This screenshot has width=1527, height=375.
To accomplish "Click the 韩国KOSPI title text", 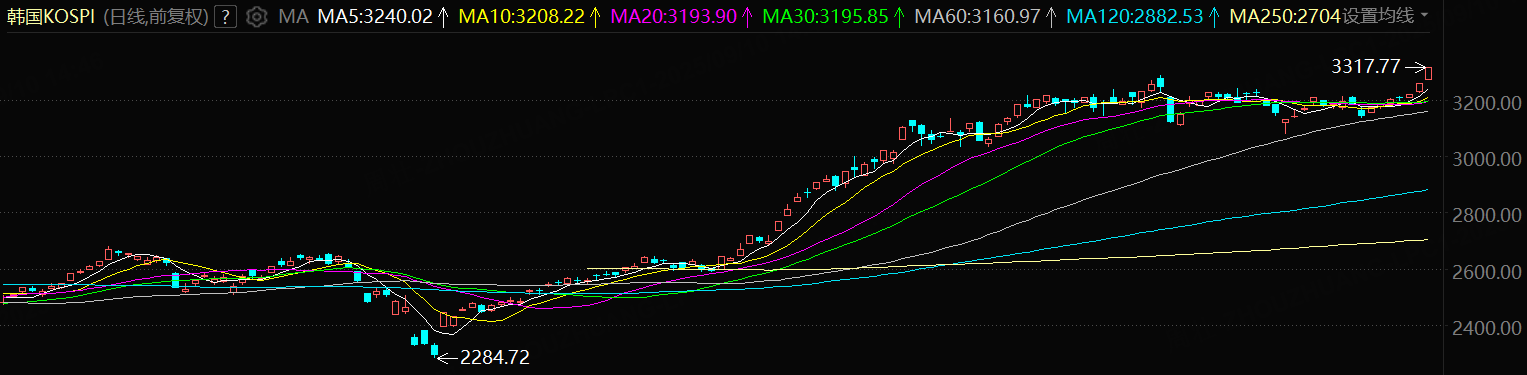I will [x=52, y=16].
